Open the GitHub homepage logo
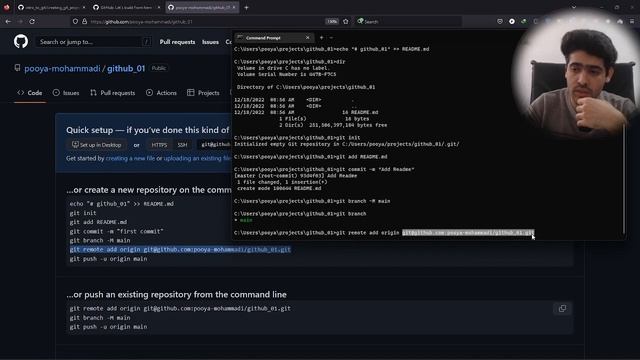640x360 pixels. (x=21, y=41)
